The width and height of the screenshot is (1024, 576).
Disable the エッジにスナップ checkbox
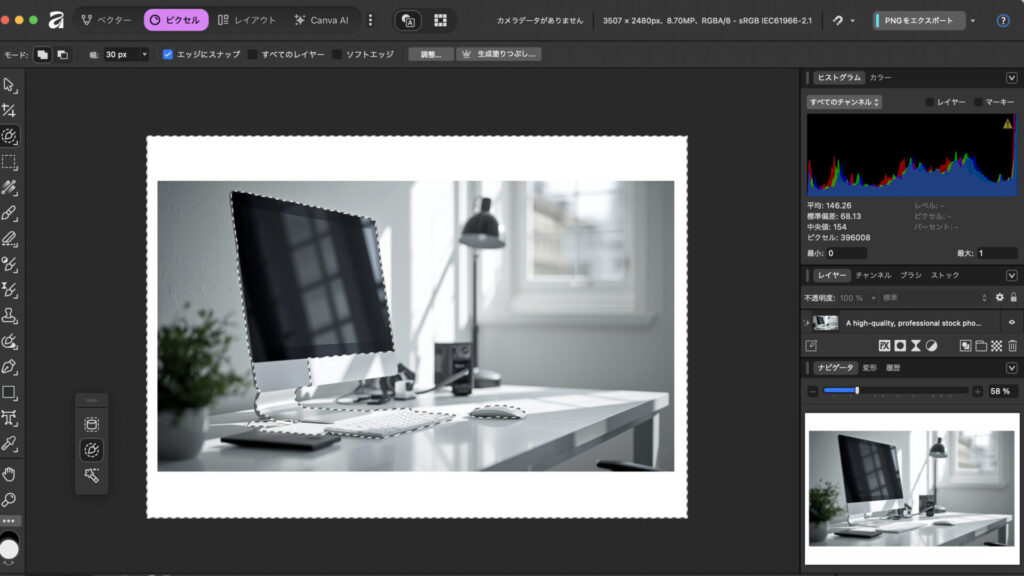168,54
